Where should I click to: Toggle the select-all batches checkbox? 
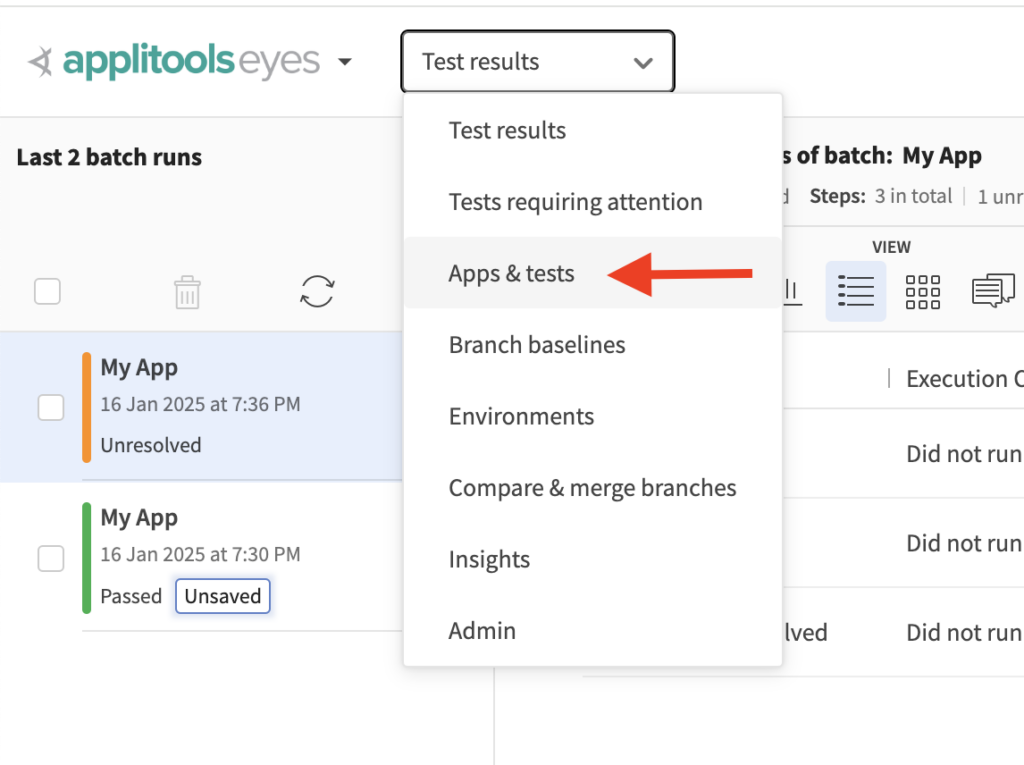47,291
